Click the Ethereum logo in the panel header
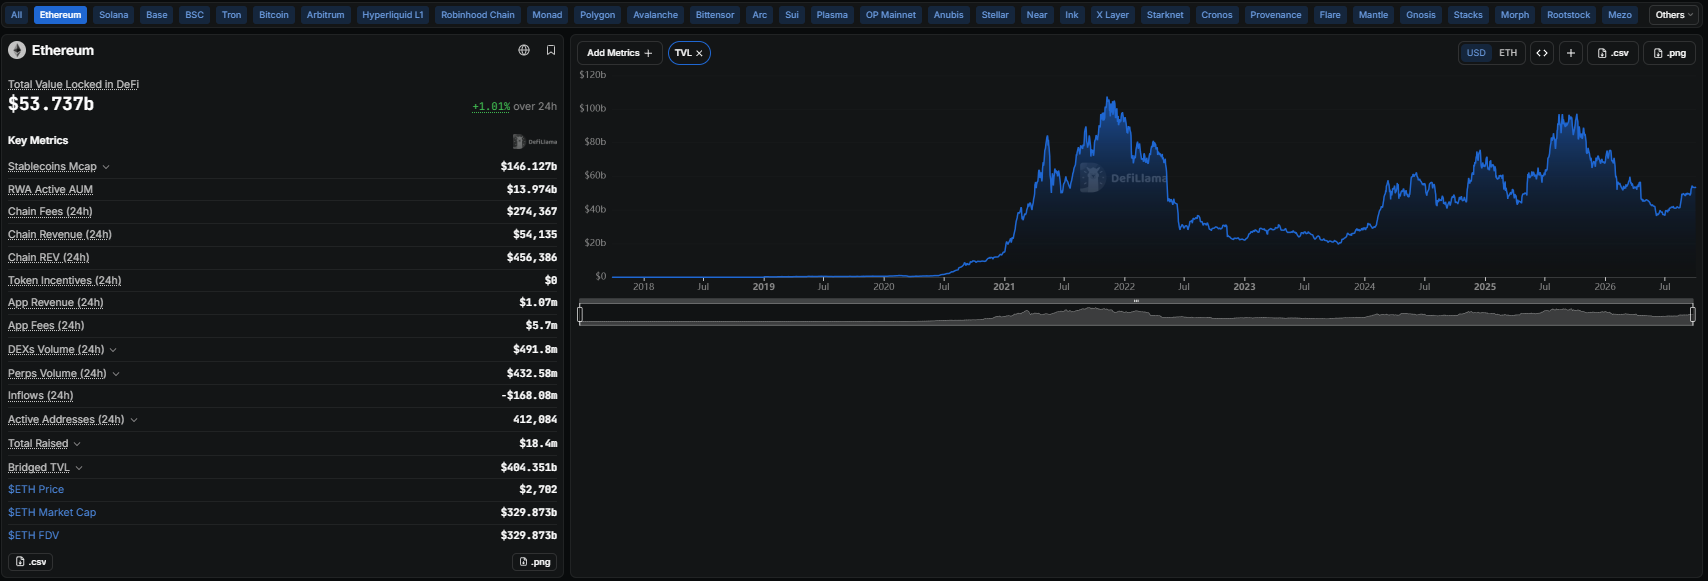Screen dimensions: 1708x581 coord(17,50)
